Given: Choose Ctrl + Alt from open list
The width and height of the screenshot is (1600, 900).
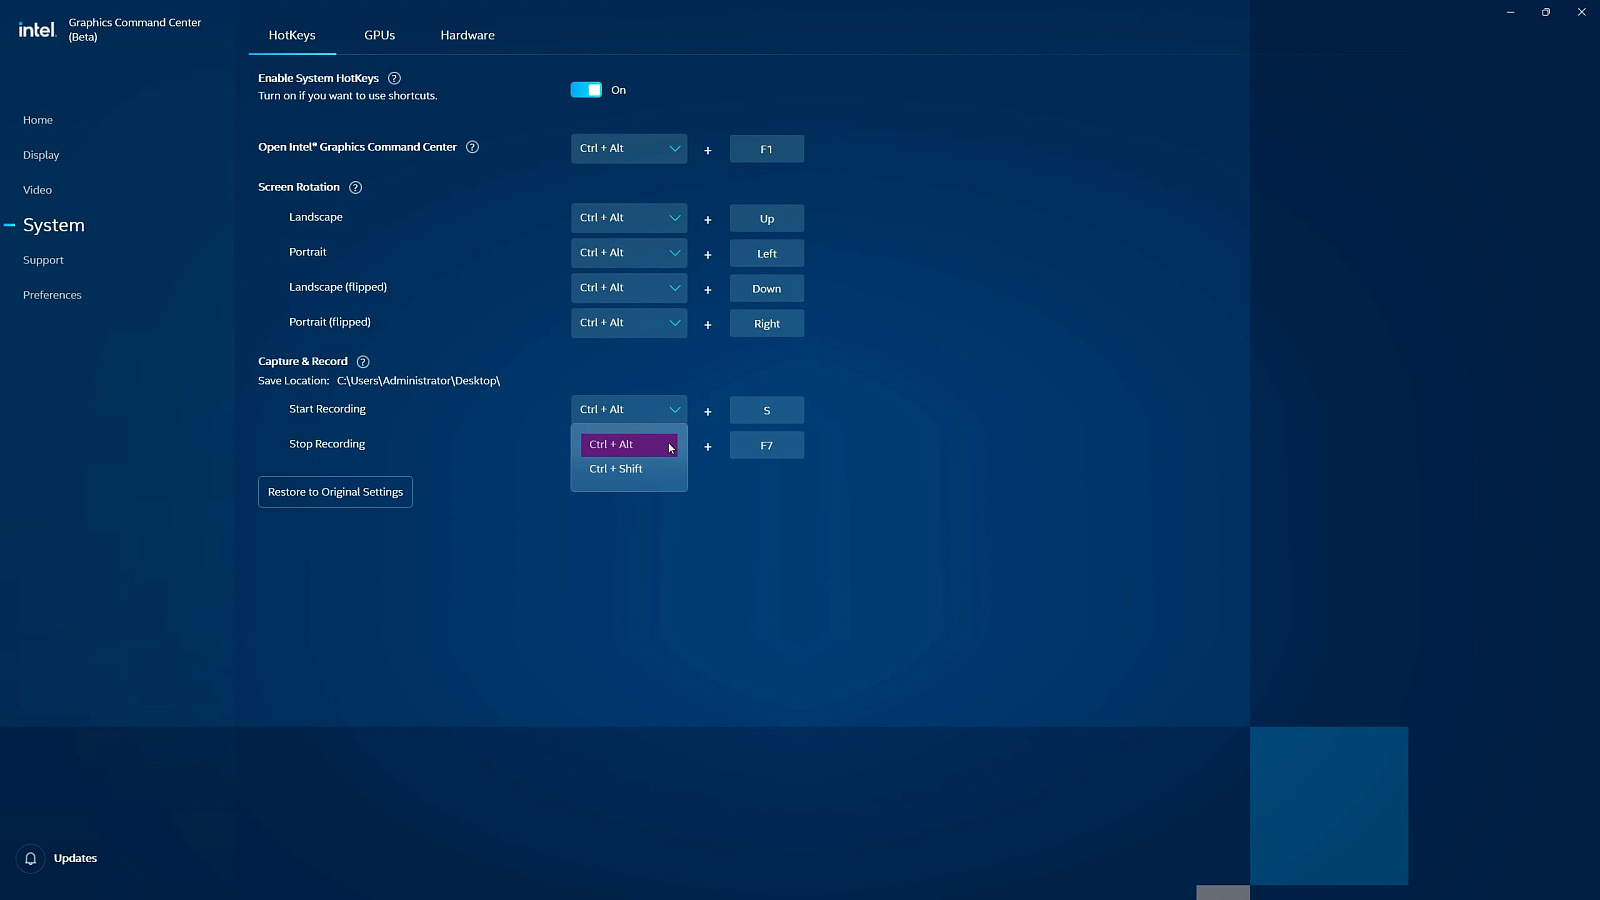Looking at the screenshot, I should tap(629, 444).
